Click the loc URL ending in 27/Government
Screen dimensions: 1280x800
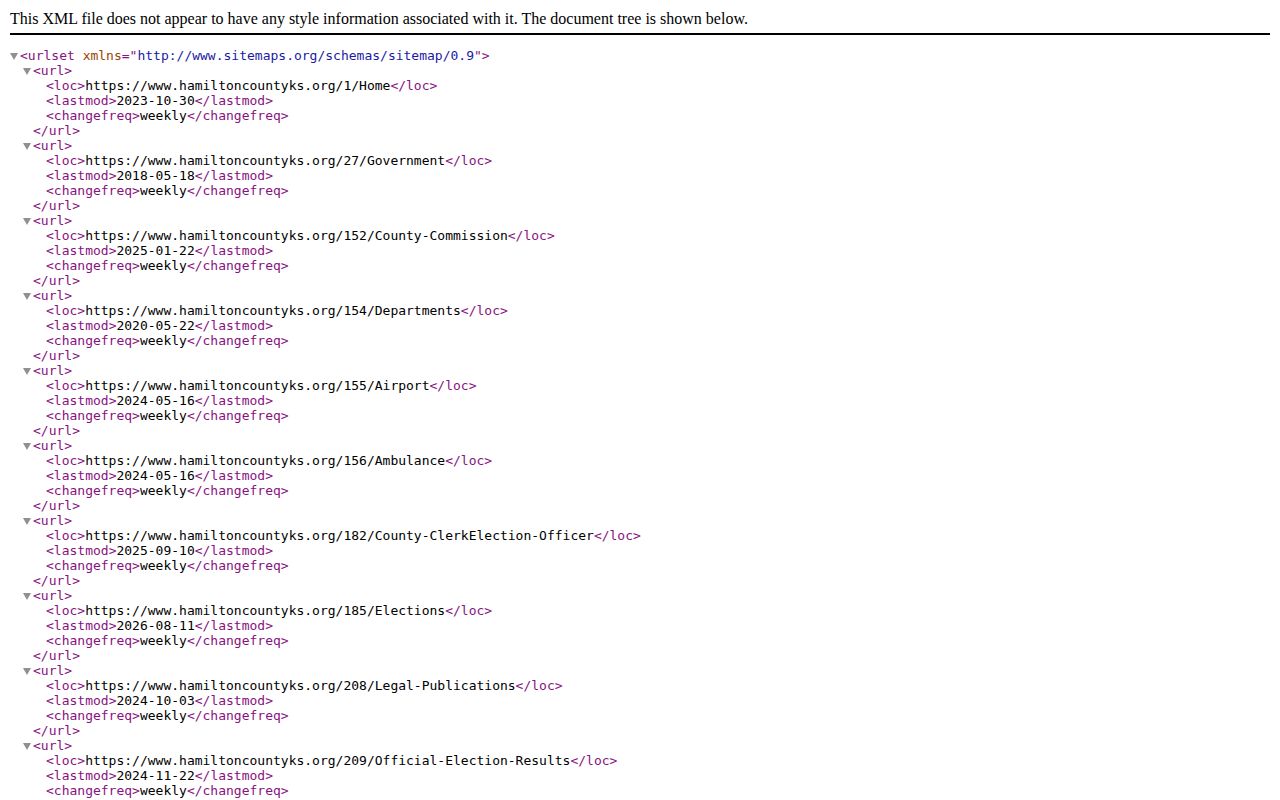[x=265, y=161]
